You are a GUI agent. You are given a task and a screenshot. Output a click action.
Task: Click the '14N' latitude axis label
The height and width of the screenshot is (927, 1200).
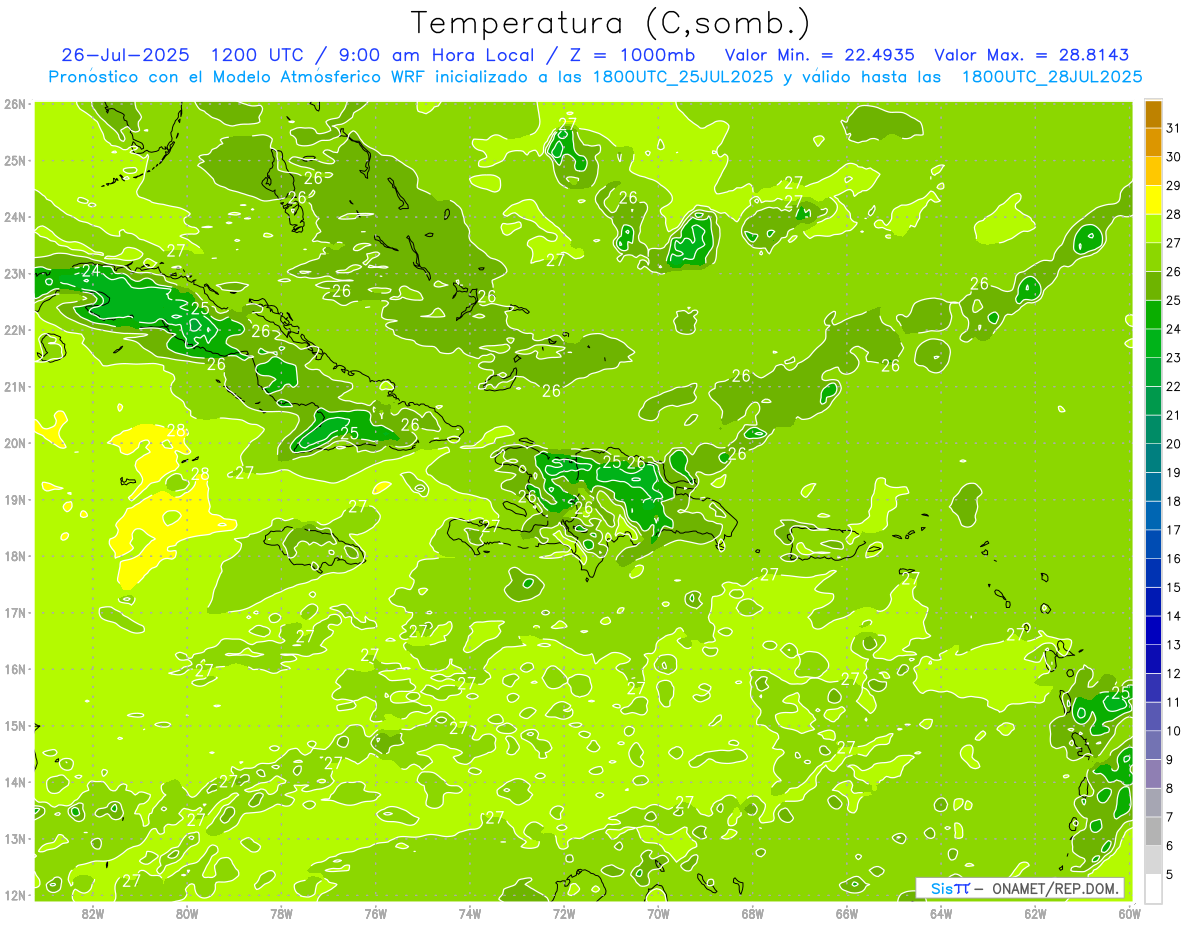15,782
